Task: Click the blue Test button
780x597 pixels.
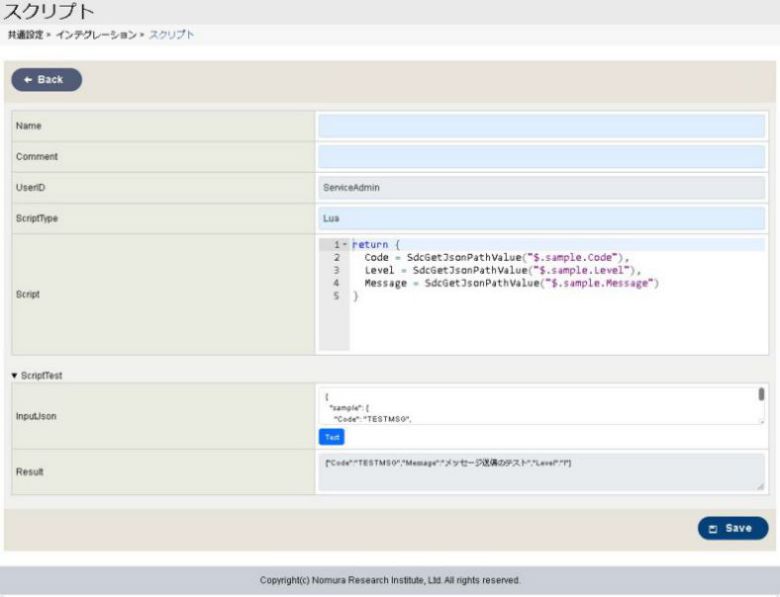Action: (x=331, y=437)
